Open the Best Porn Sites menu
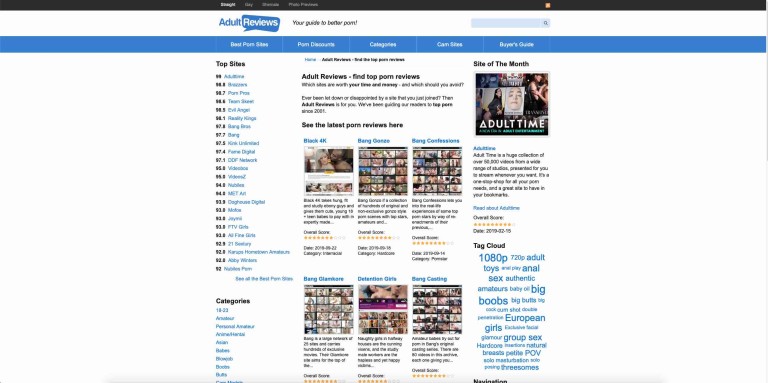The height and width of the screenshot is (383, 768). pyautogui.click(x=249, y=44)
